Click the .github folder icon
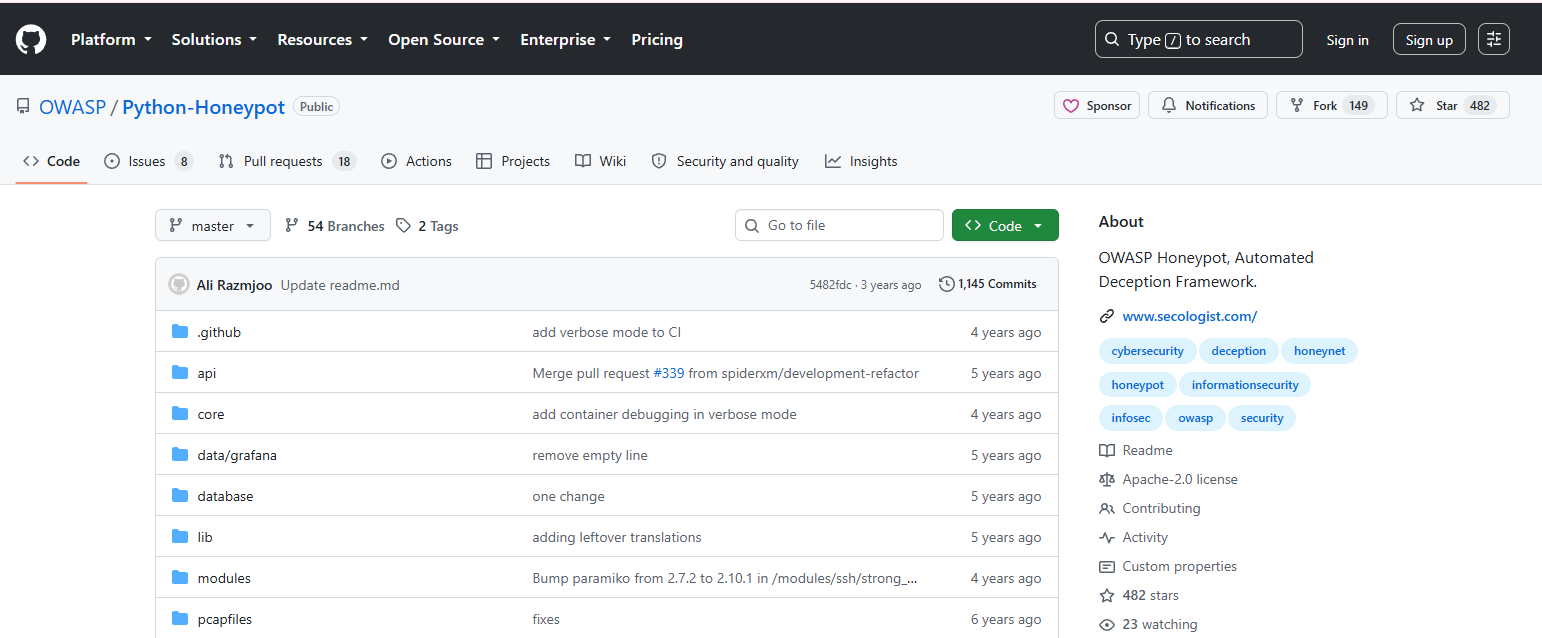The image size is (1542, 638). click(180, 332)
